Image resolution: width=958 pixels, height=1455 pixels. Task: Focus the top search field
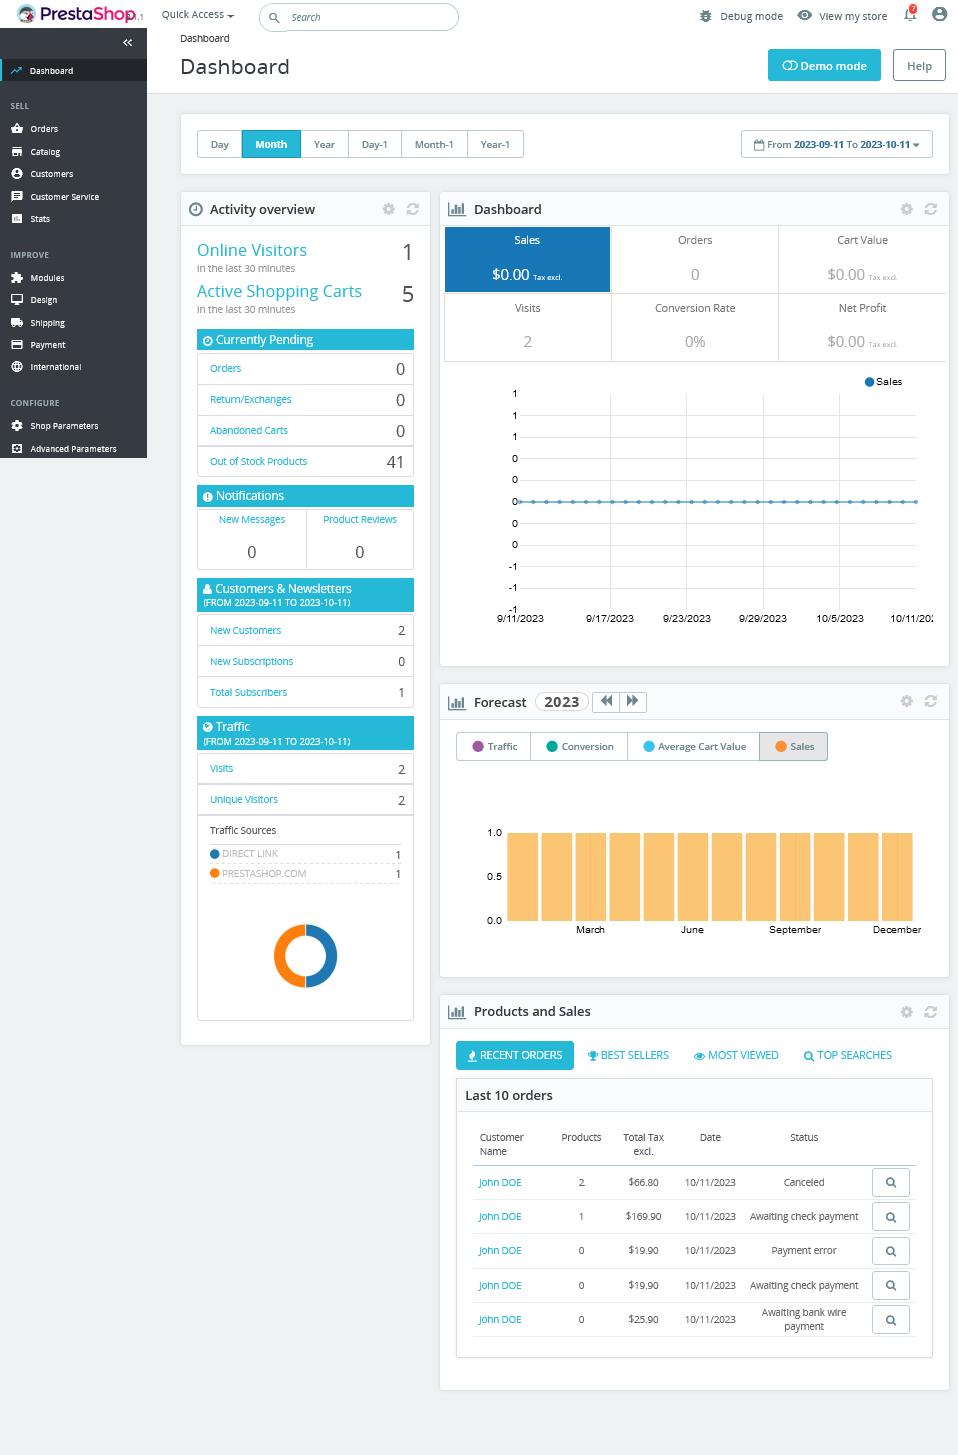pos(366,17)
